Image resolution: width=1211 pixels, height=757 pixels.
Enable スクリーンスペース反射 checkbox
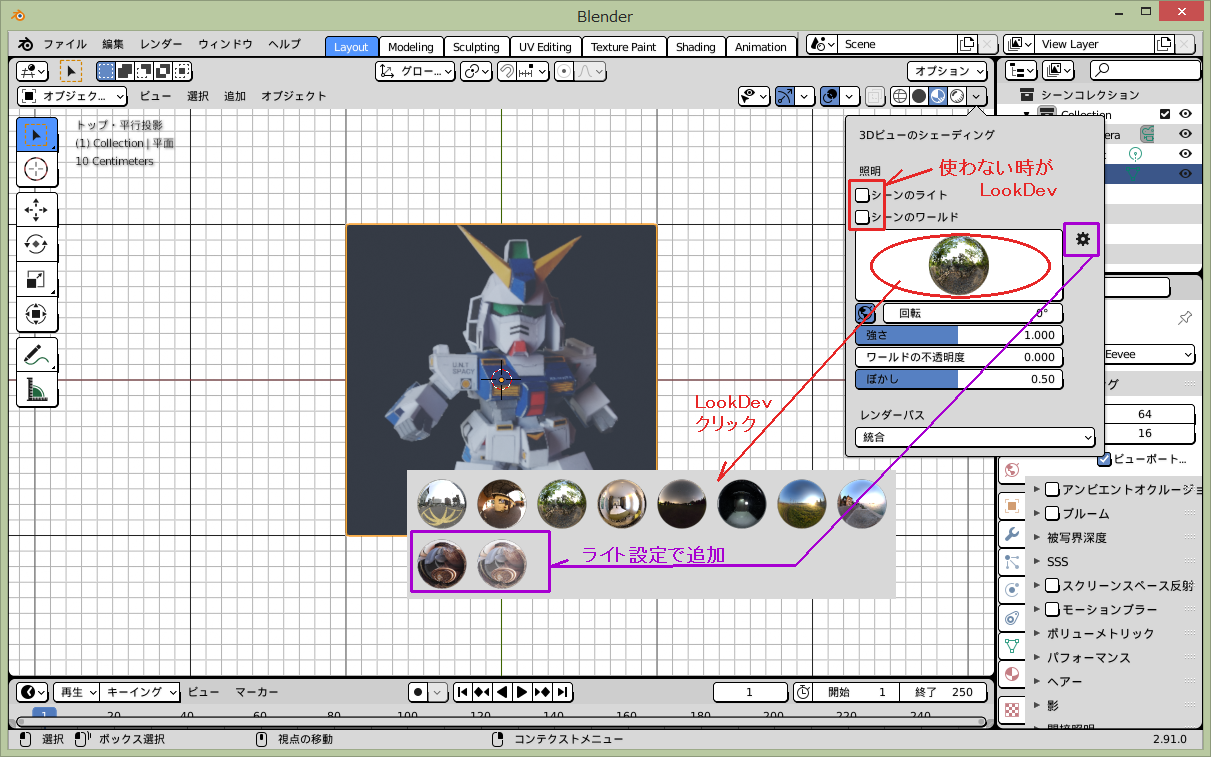pos(1052,585)
